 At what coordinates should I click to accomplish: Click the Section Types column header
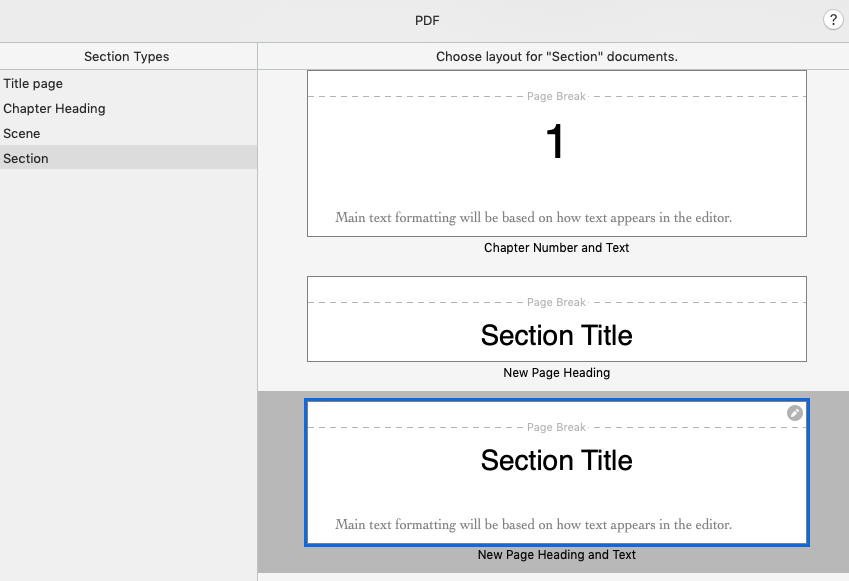pos(127,56)
